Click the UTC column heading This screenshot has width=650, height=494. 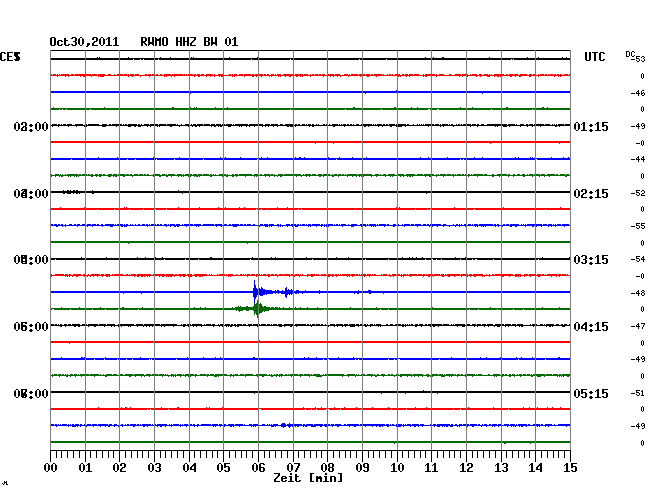coord(594,57)
